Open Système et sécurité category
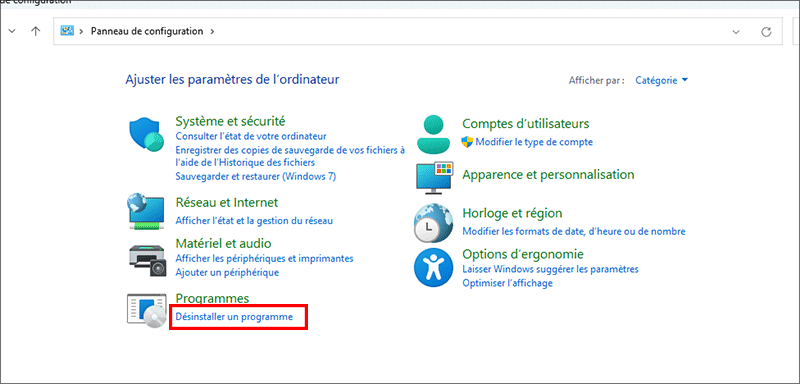This screenshot has height=384, width=800. coord(230,121)
